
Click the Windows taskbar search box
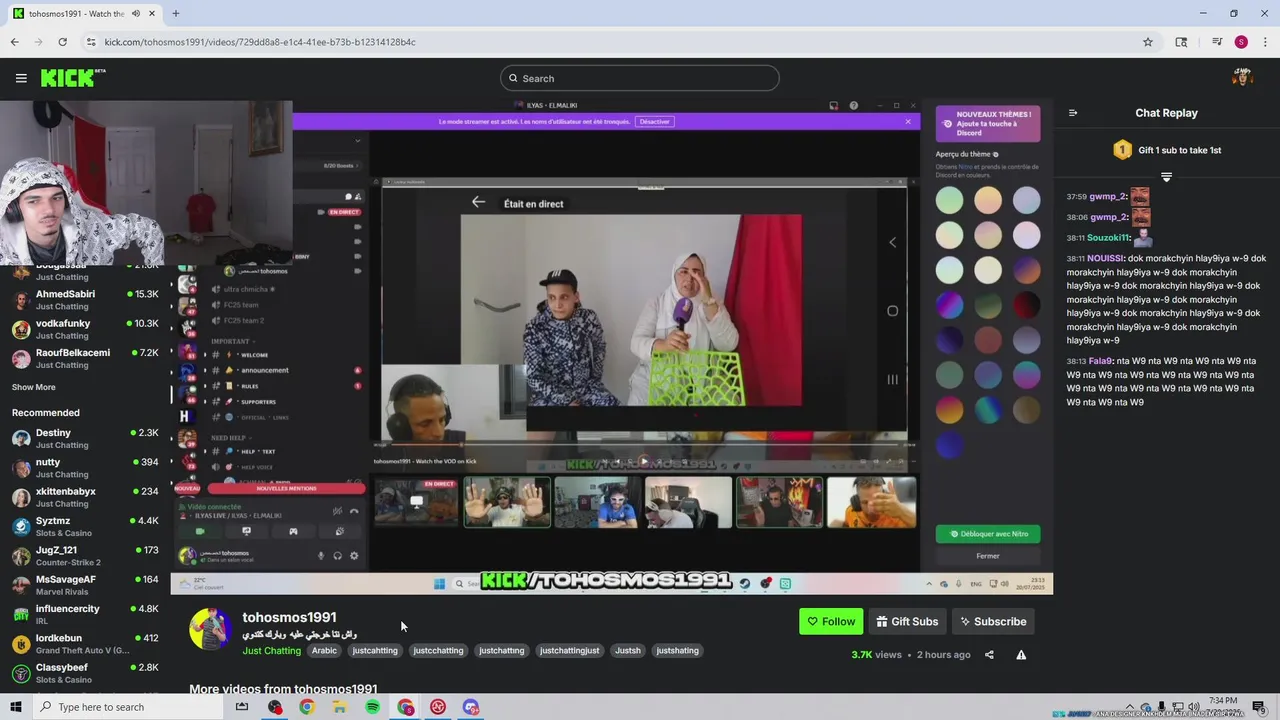(x=128, y=707)
